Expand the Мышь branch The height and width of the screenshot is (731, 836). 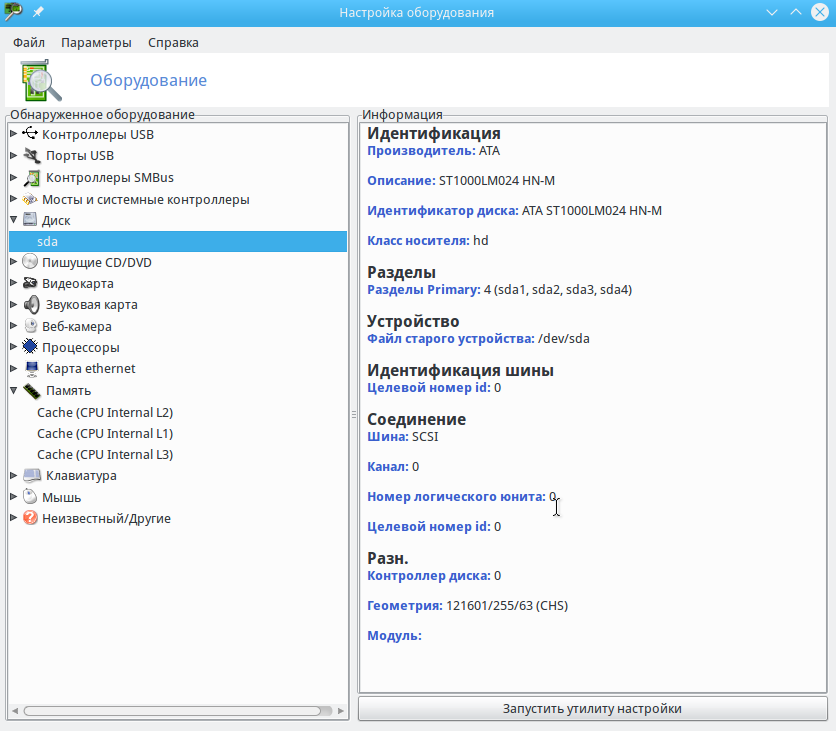tap(14, 497)
